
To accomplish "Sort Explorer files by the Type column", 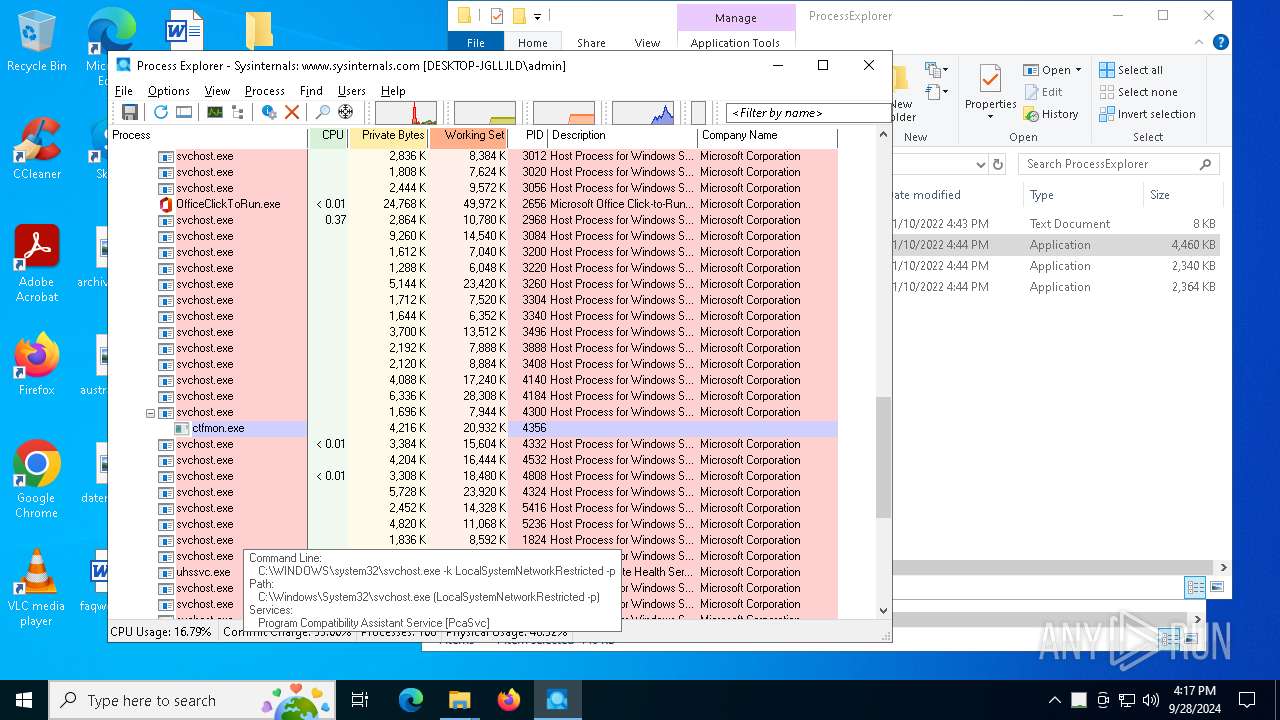I will click(x=1082, y=195).
